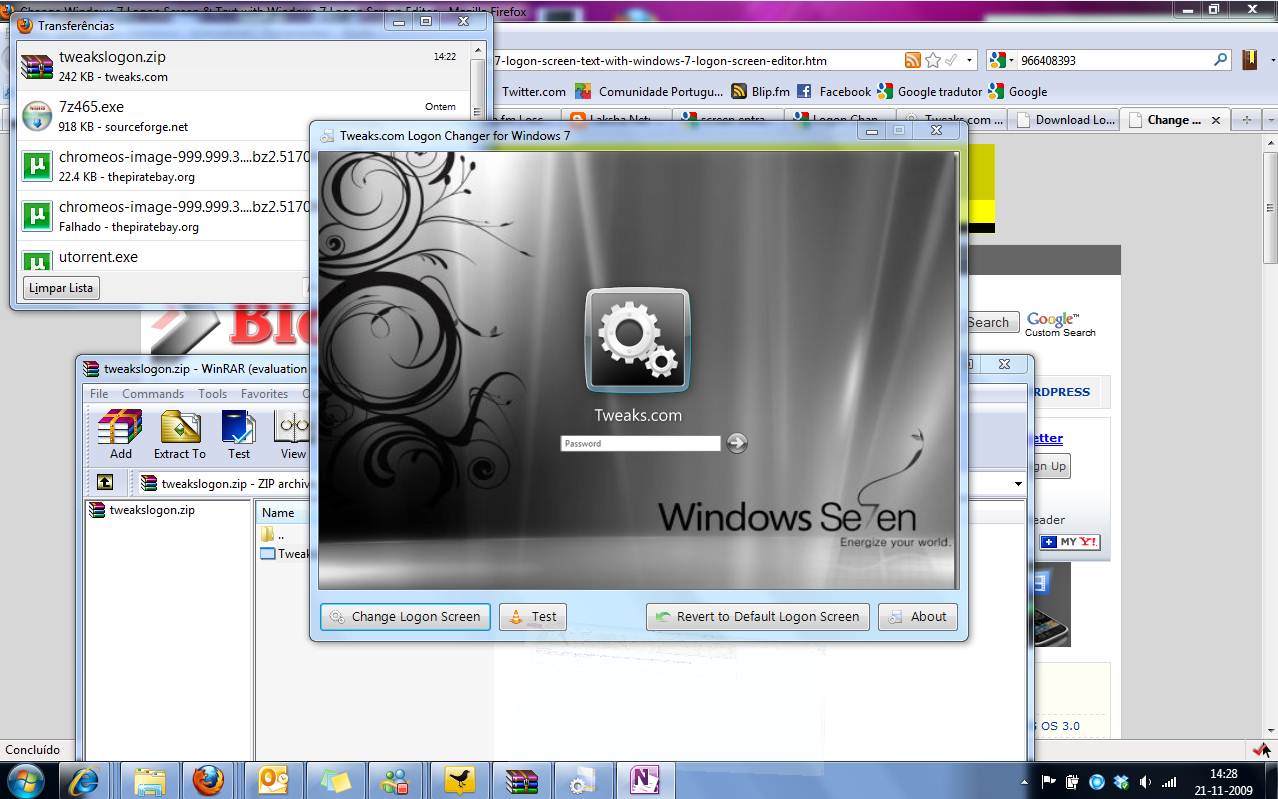Viewport: 1278px width, 799px height.
Task: Open the Commands menu in WinRAR
Action: [x=153, y=394]
